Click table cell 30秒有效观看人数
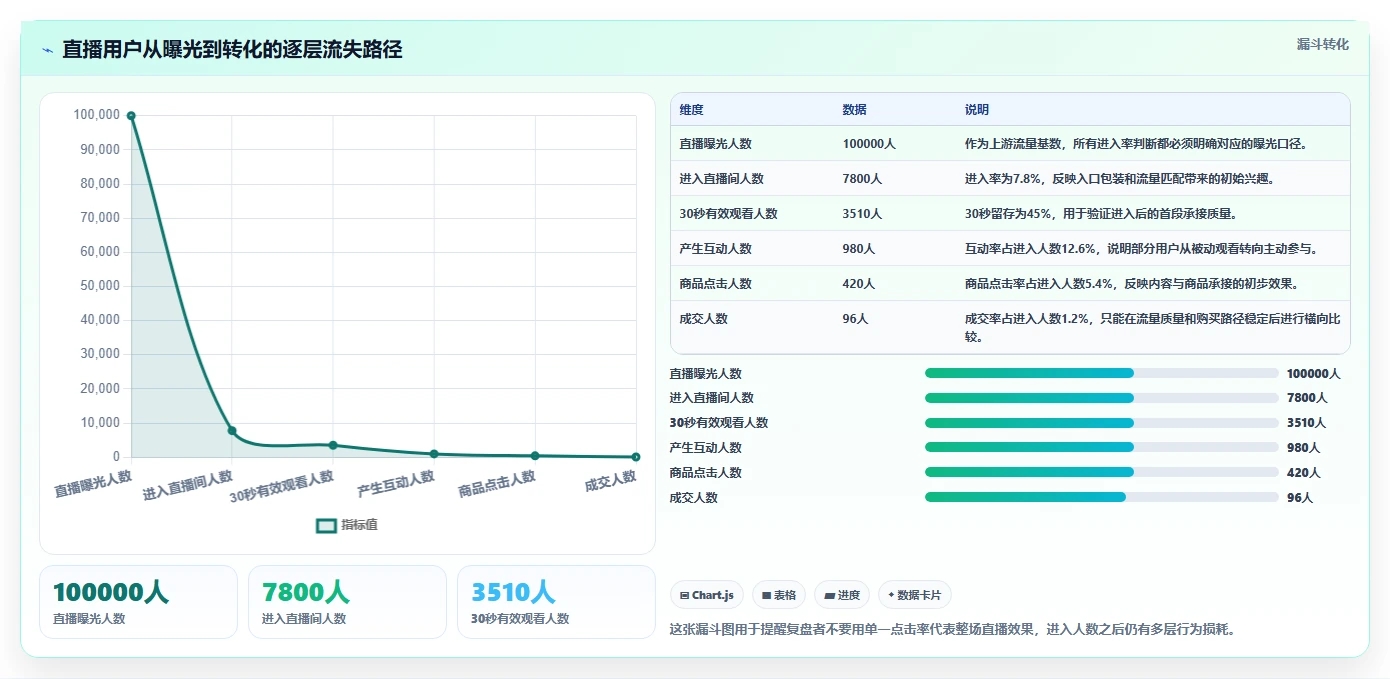 point(729,214)
